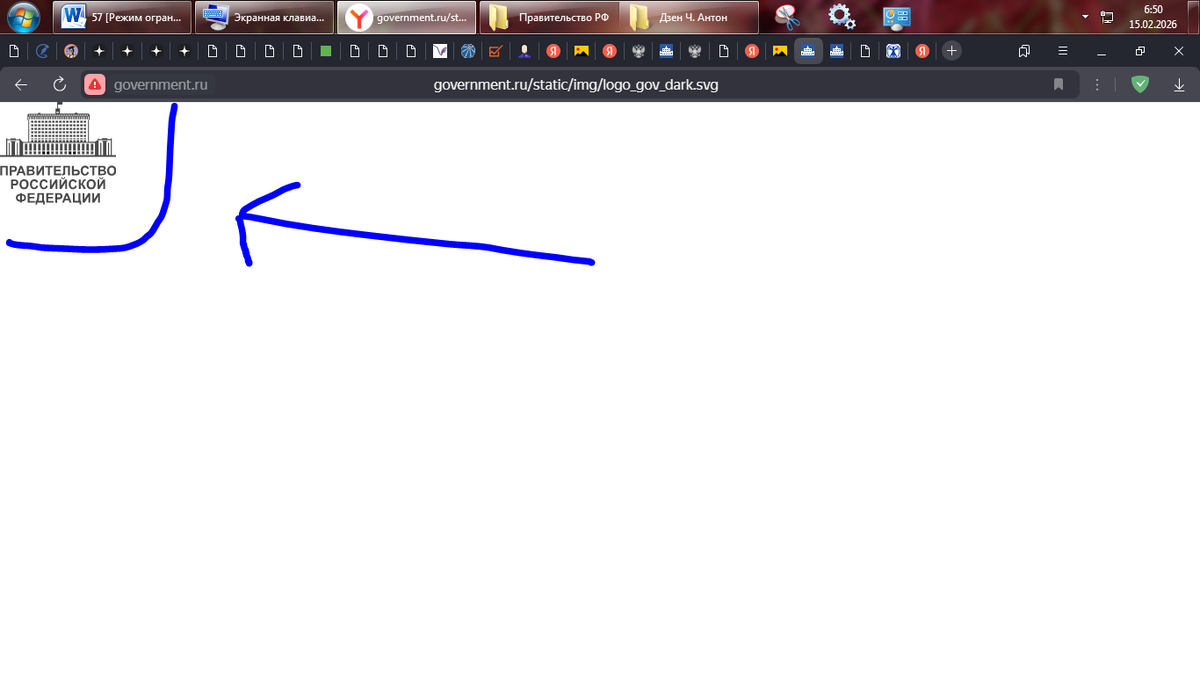Open the Дзен Ч. Антон folder window
The height and width of the screenshot is (675, 1200).
click(x=690, y=17)
